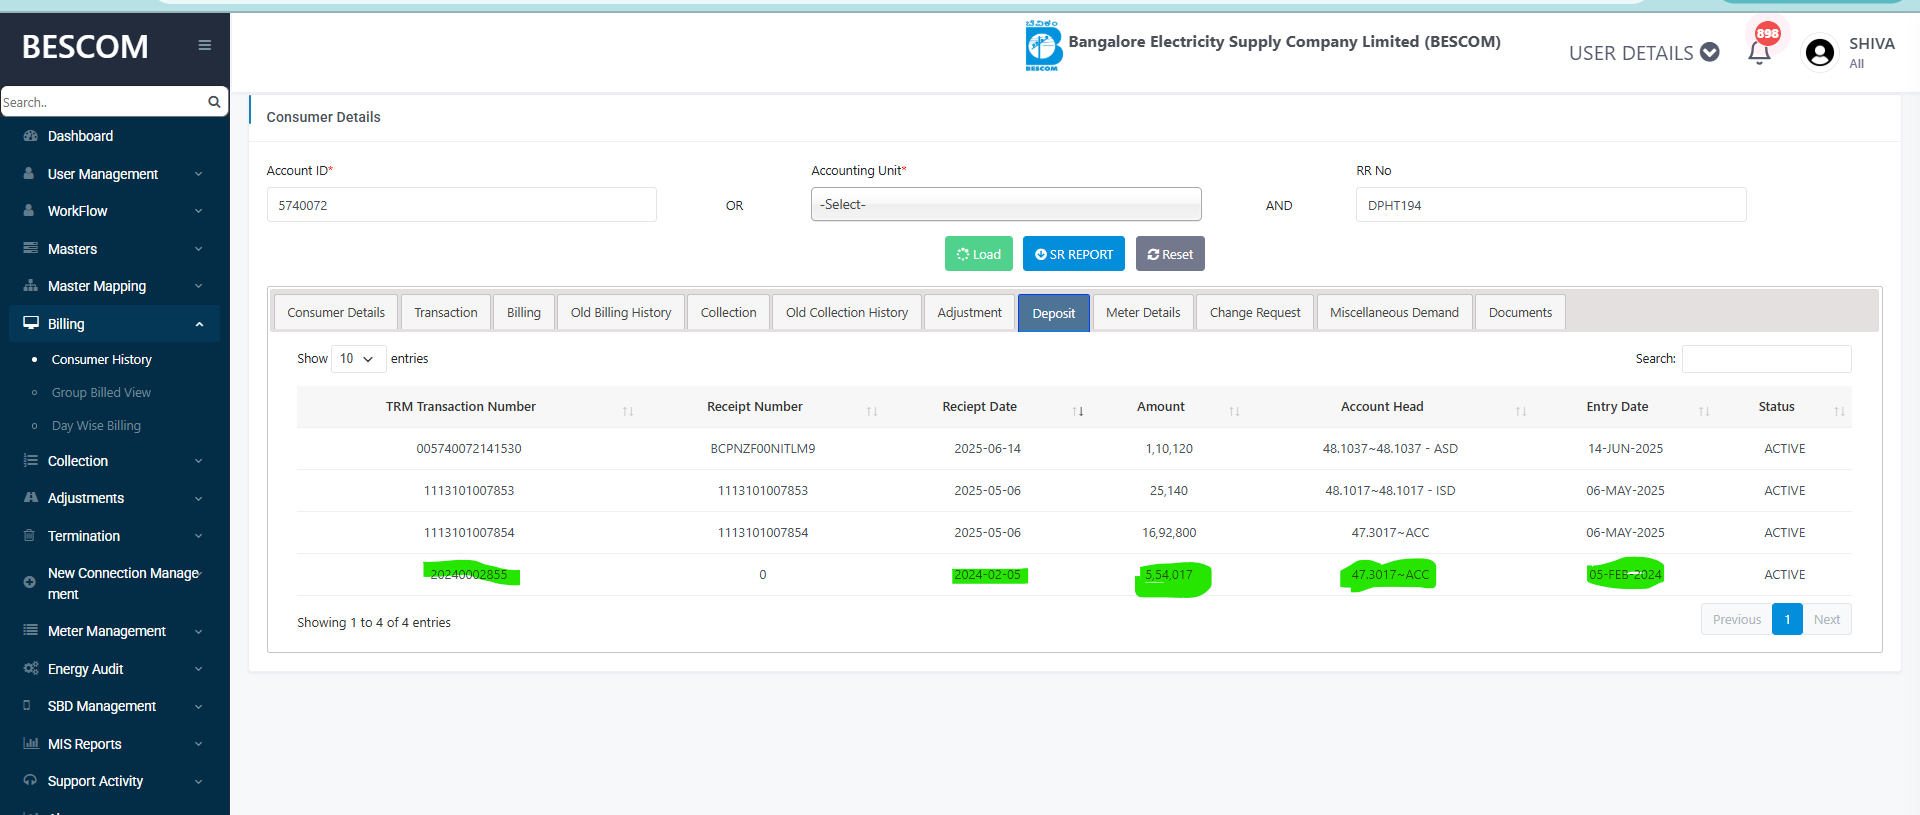Image resolution: width=1920 pixels, height=815 pixels.
Task: Click the SHIVA user profile avatar
Action: tap(1819, 53)
